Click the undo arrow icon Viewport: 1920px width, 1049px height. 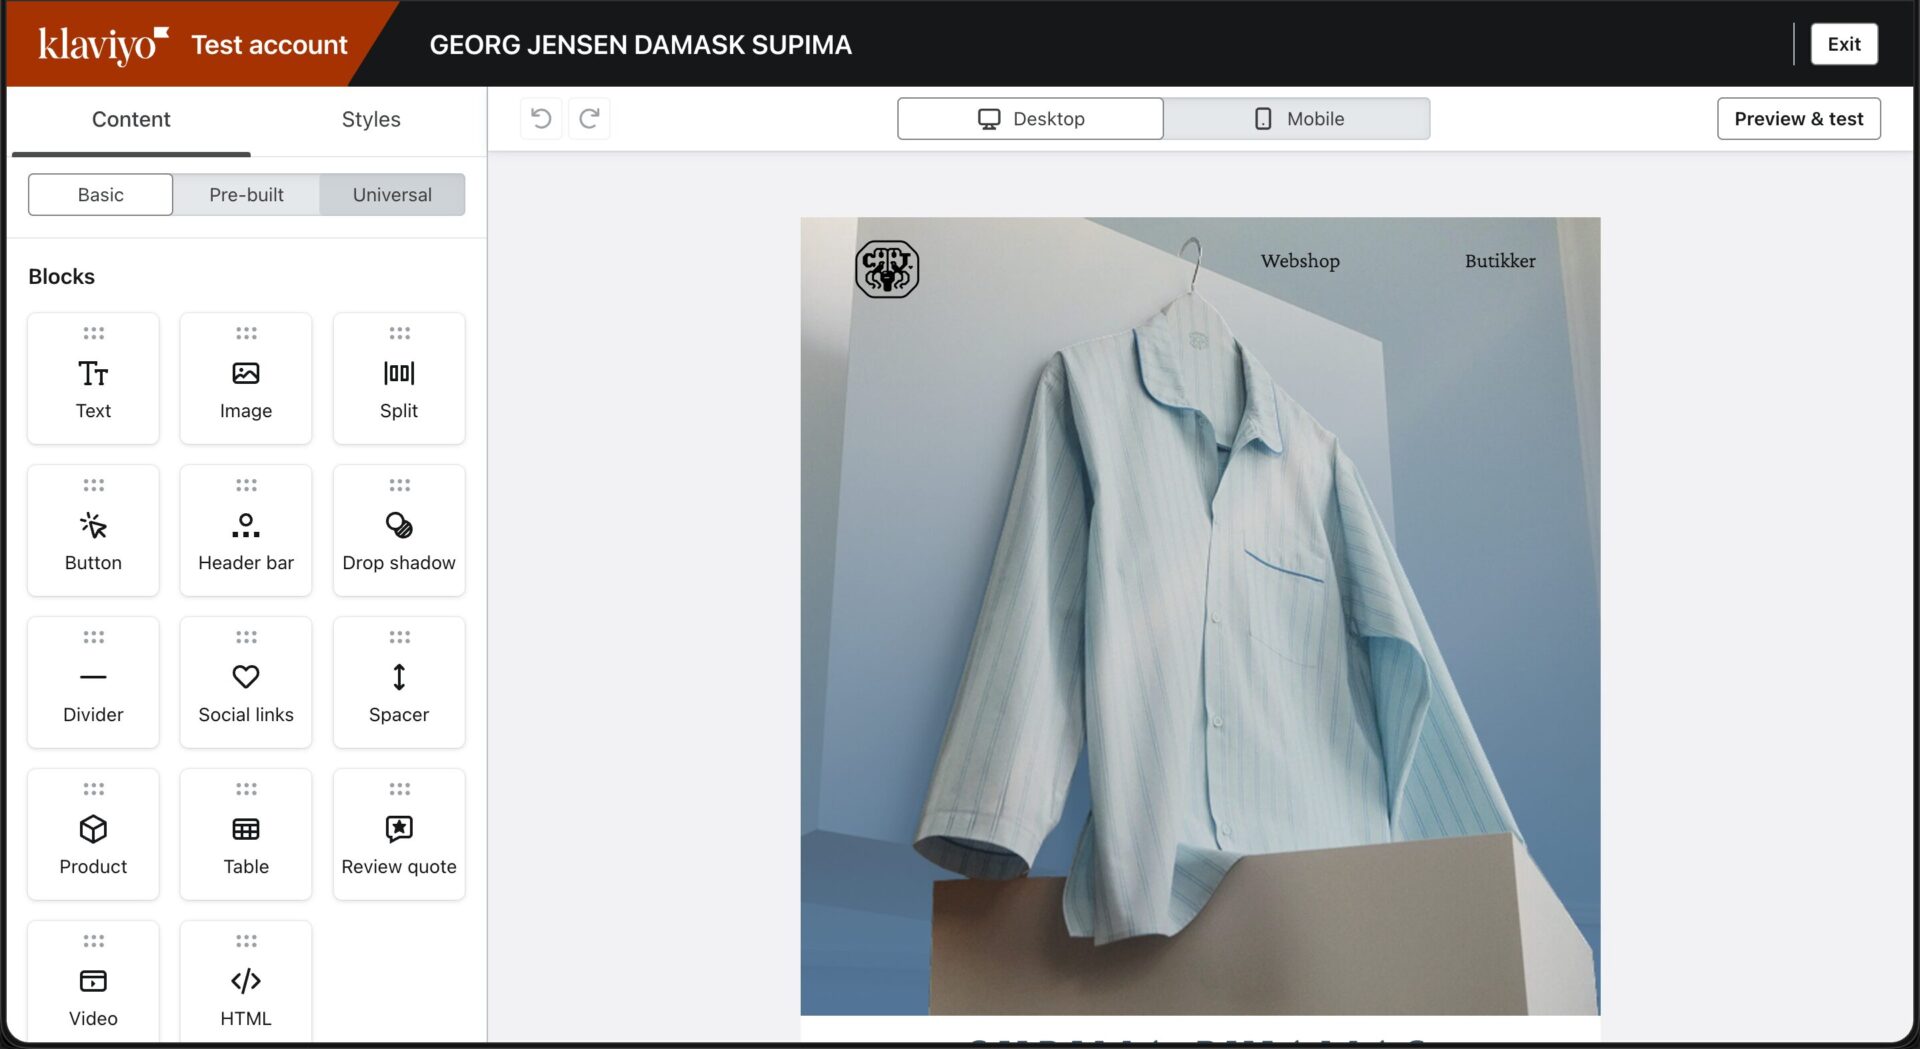[x=541, y=119]
